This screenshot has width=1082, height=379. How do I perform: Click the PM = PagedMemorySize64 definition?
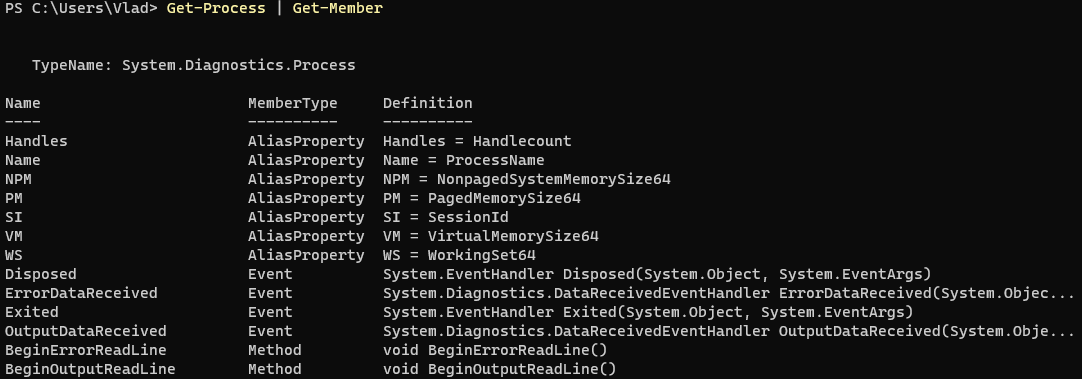point(482,198)
